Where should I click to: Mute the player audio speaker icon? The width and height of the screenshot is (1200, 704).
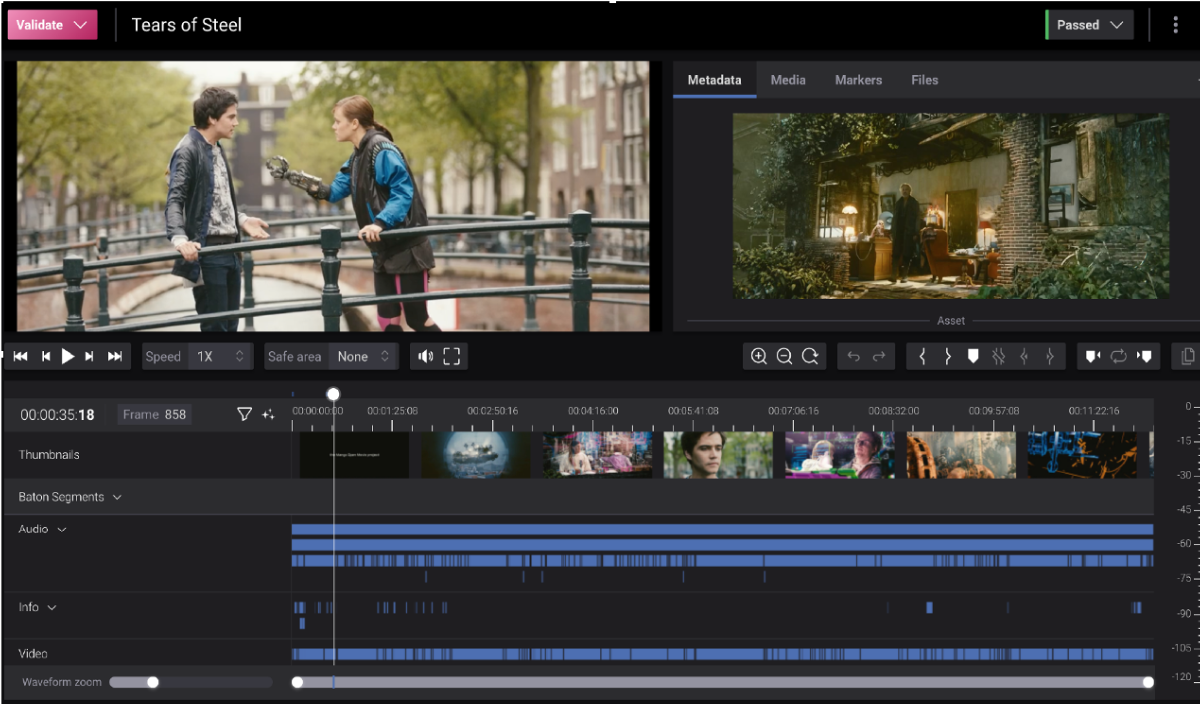coord(426,357)
